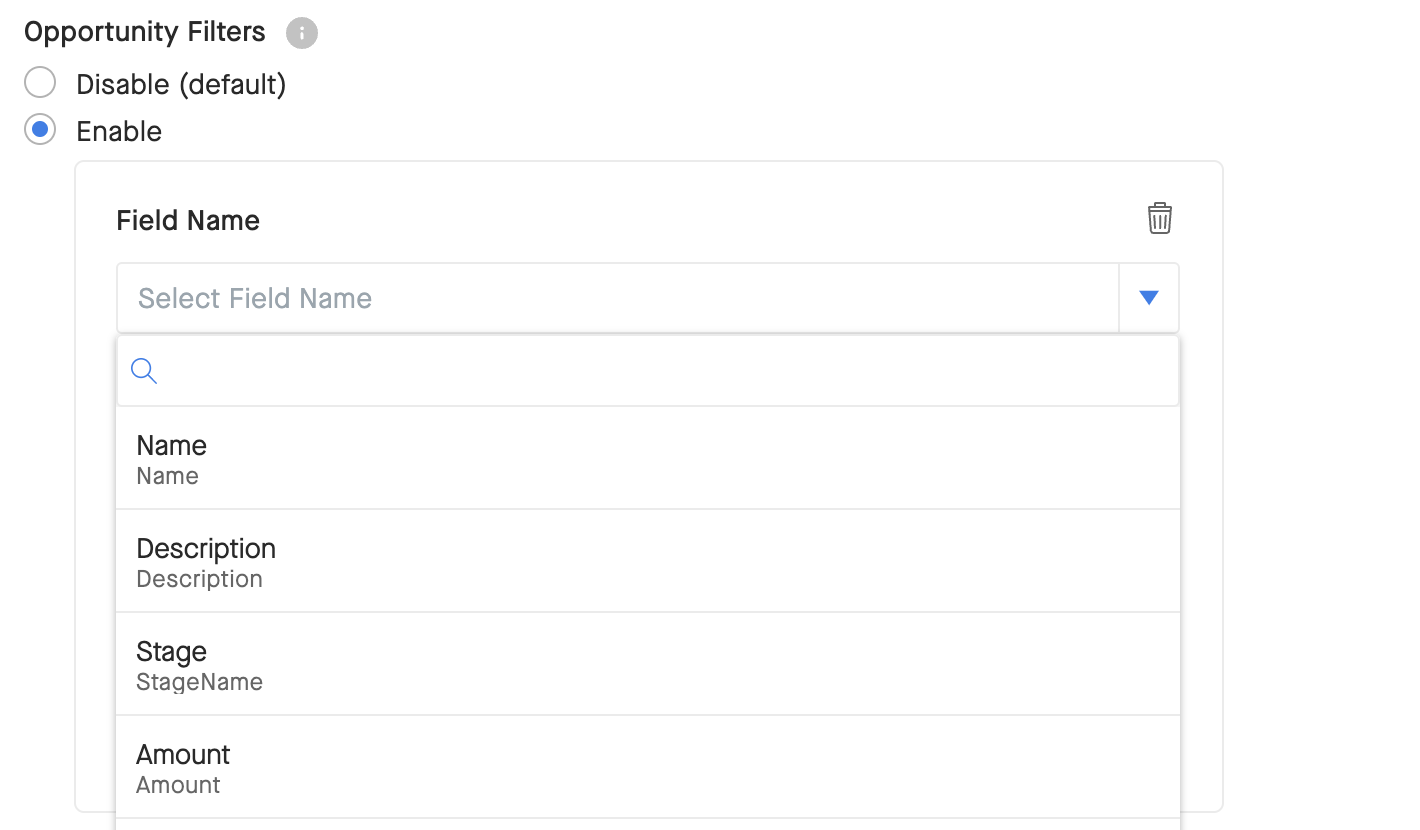Click the gray 'Amount' API name subtitle
Screen dimensions: 1420x830
[179, 785]
